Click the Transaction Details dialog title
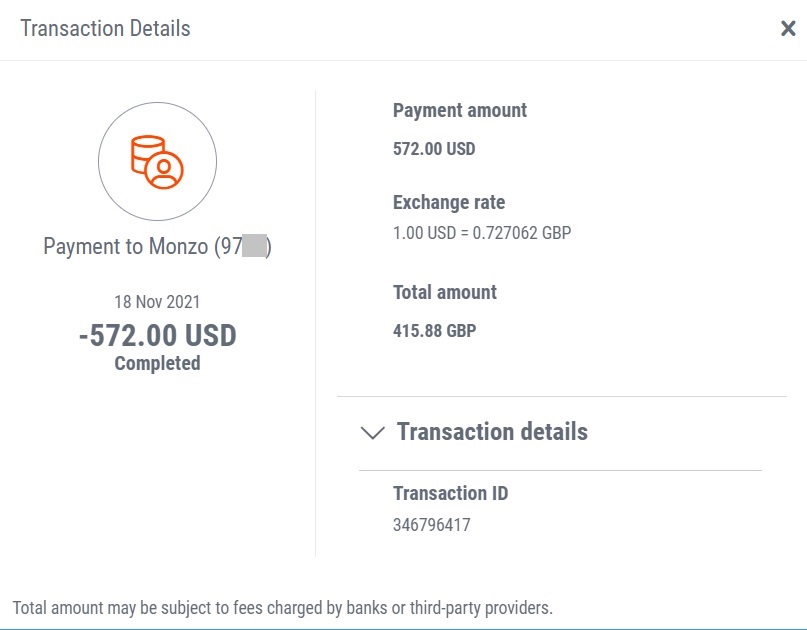This screenshot has width=807, height=630. coord(105,28)
